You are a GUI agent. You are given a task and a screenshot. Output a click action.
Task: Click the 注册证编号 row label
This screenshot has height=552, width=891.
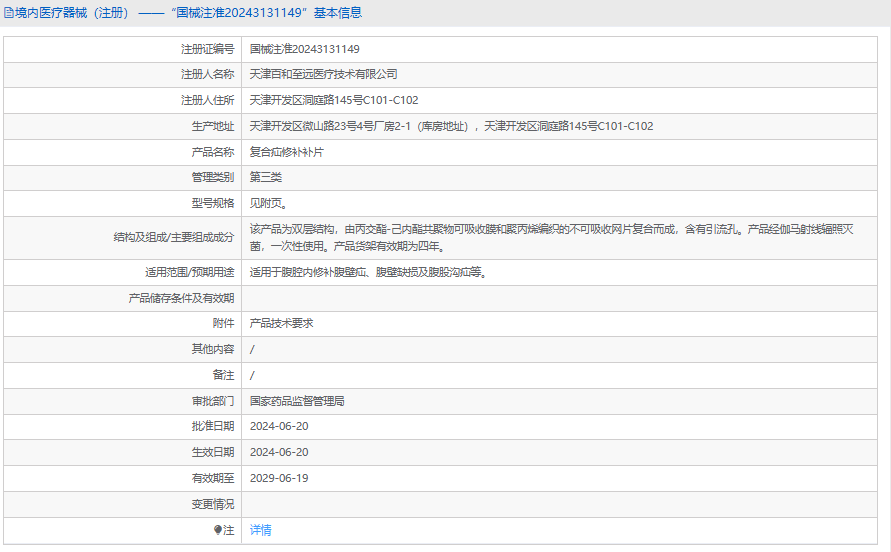(207, 49)
